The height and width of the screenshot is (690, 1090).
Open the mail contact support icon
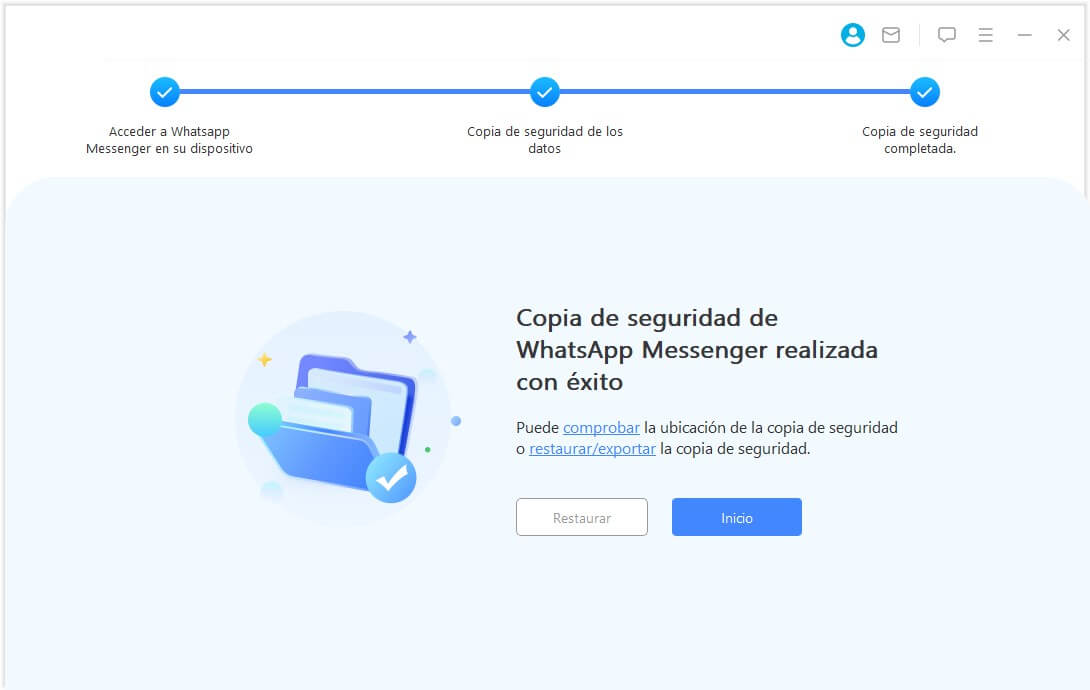click(x=890, y=34)
